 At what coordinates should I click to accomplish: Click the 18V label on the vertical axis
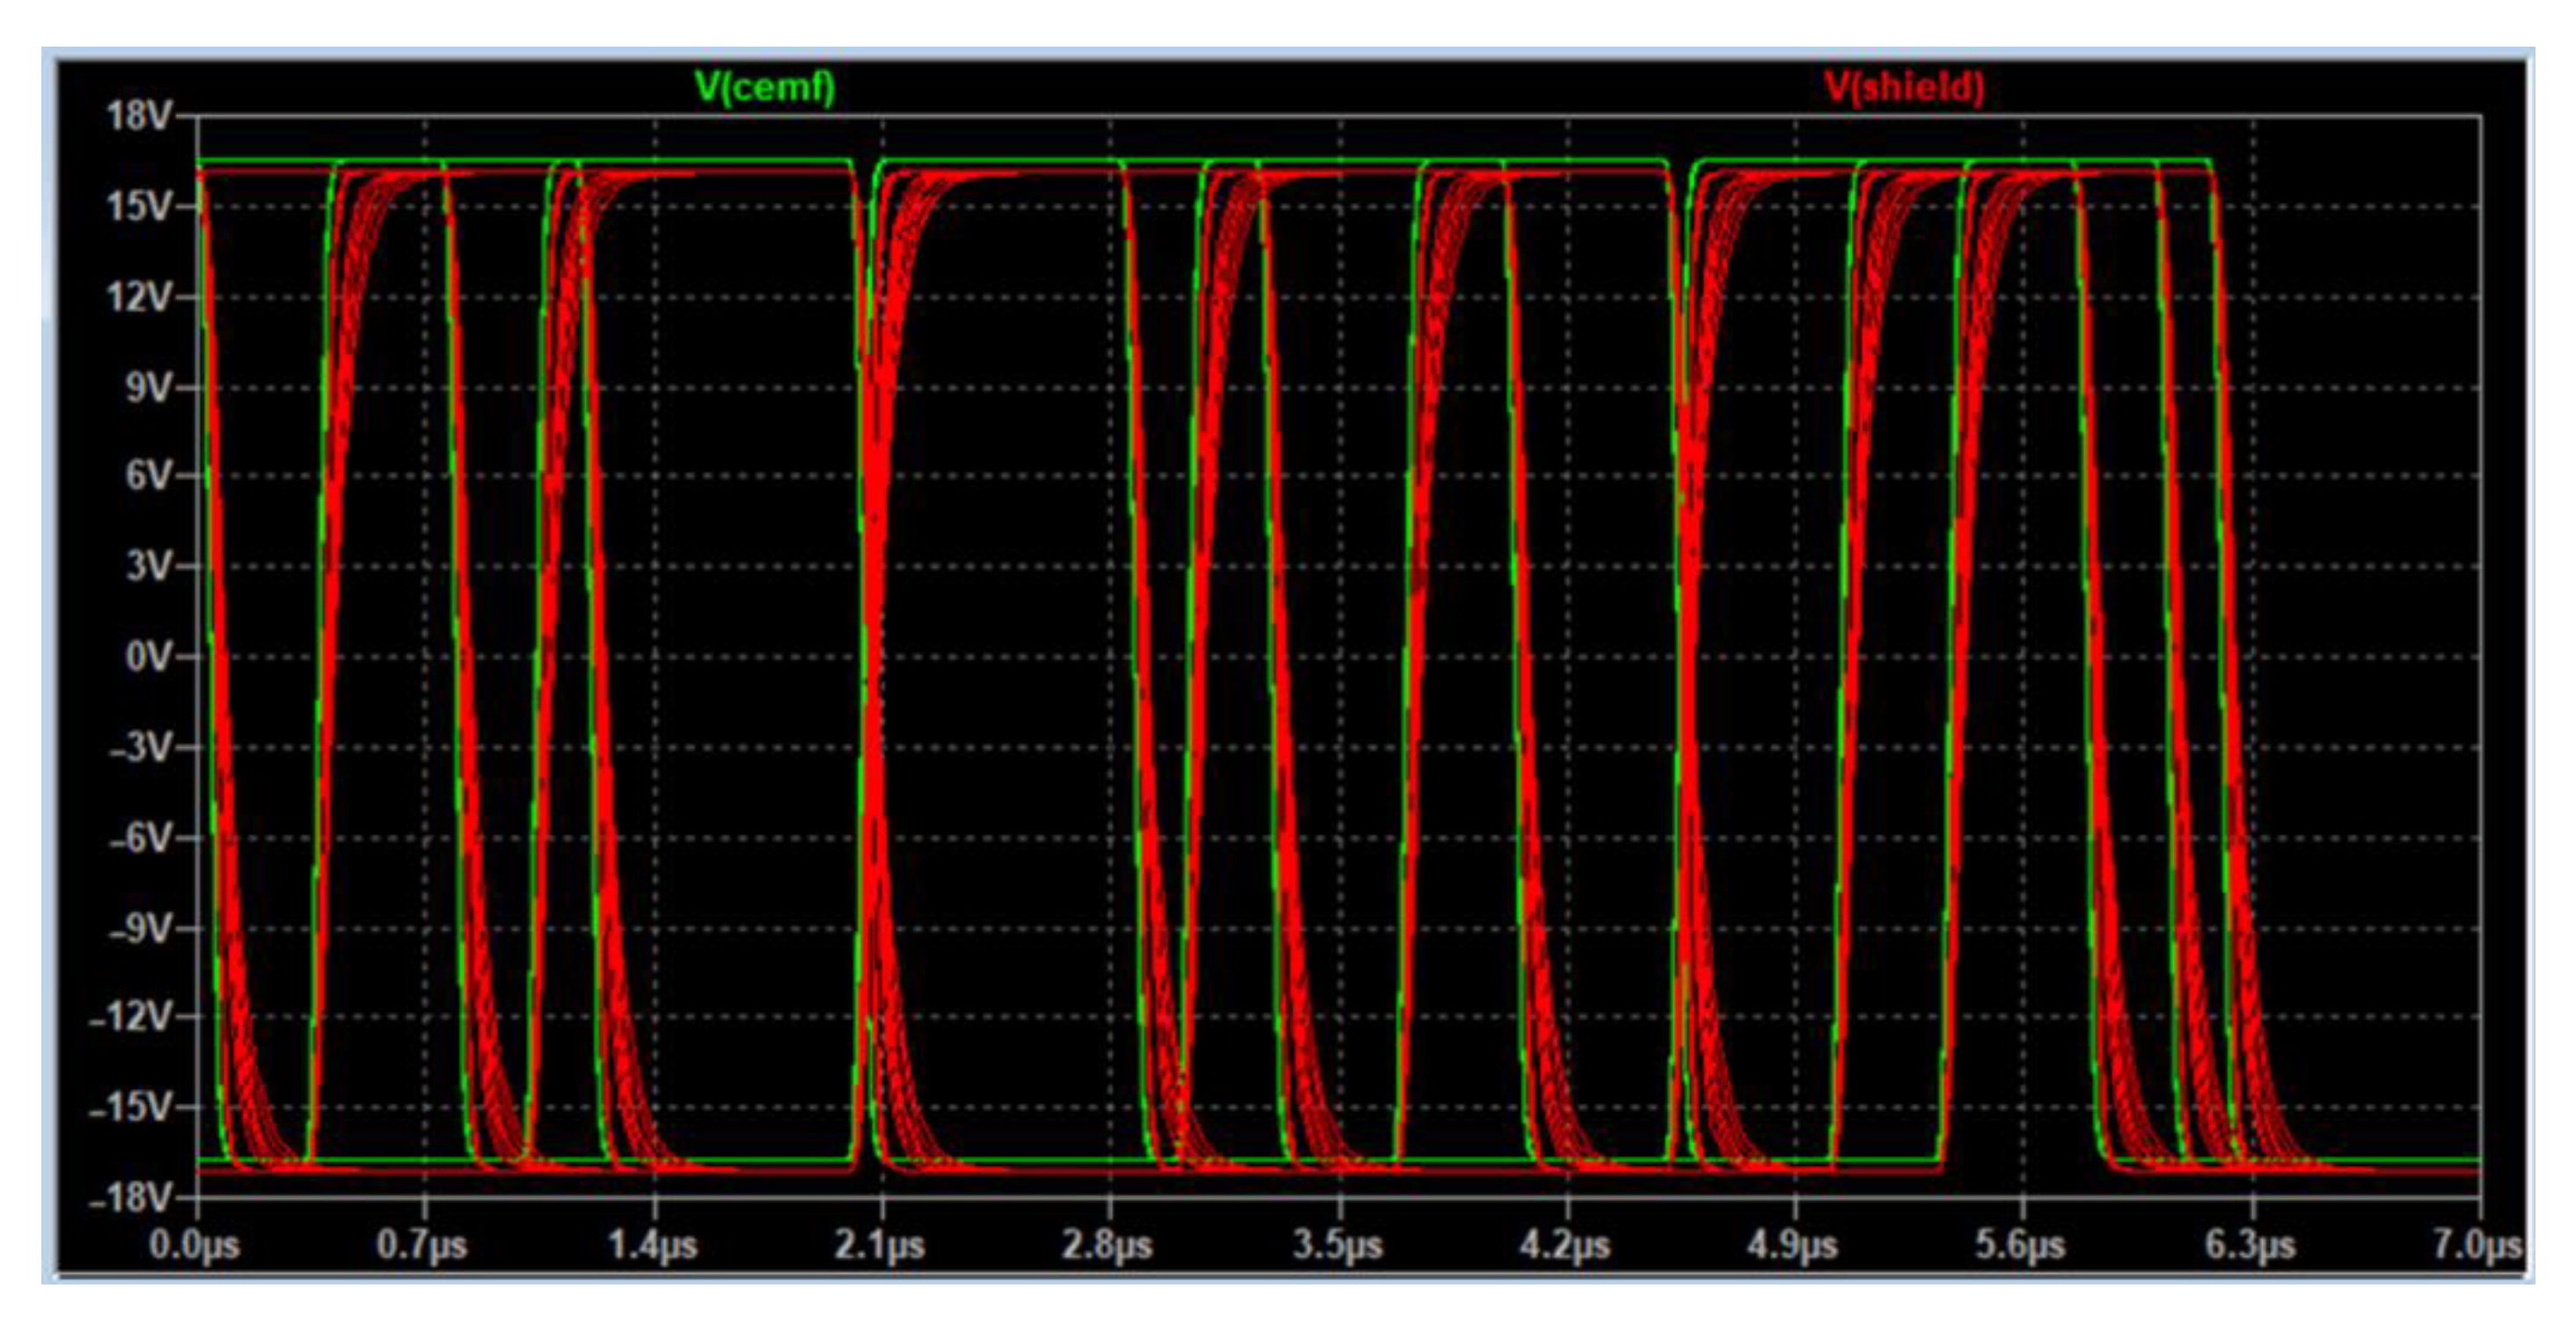tap(139, 117)
